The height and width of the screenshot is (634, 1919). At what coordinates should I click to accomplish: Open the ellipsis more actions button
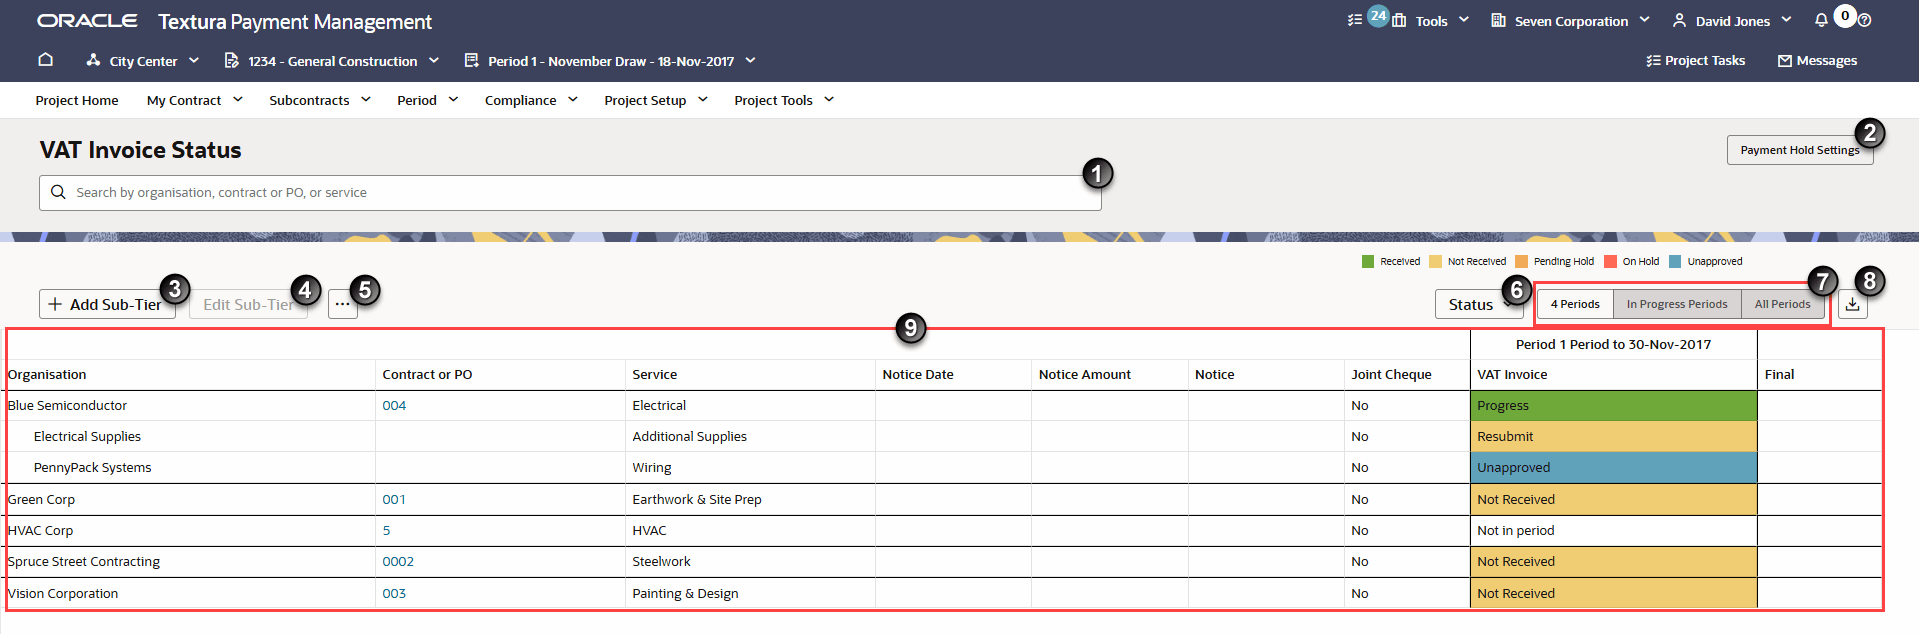pyautogui.click(x=342, y=304)
